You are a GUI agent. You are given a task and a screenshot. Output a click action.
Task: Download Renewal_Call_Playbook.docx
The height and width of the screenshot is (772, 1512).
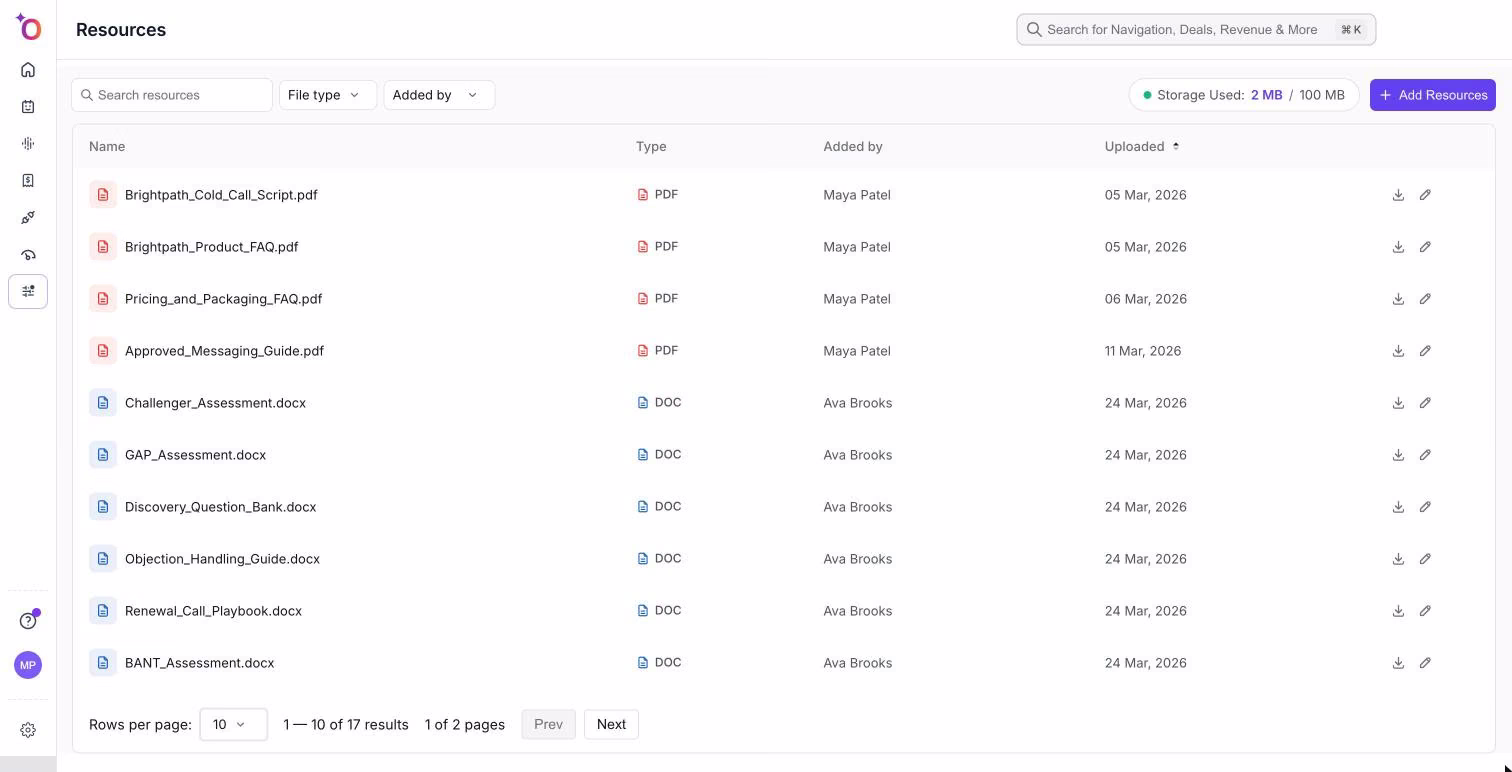[1398, 611]
